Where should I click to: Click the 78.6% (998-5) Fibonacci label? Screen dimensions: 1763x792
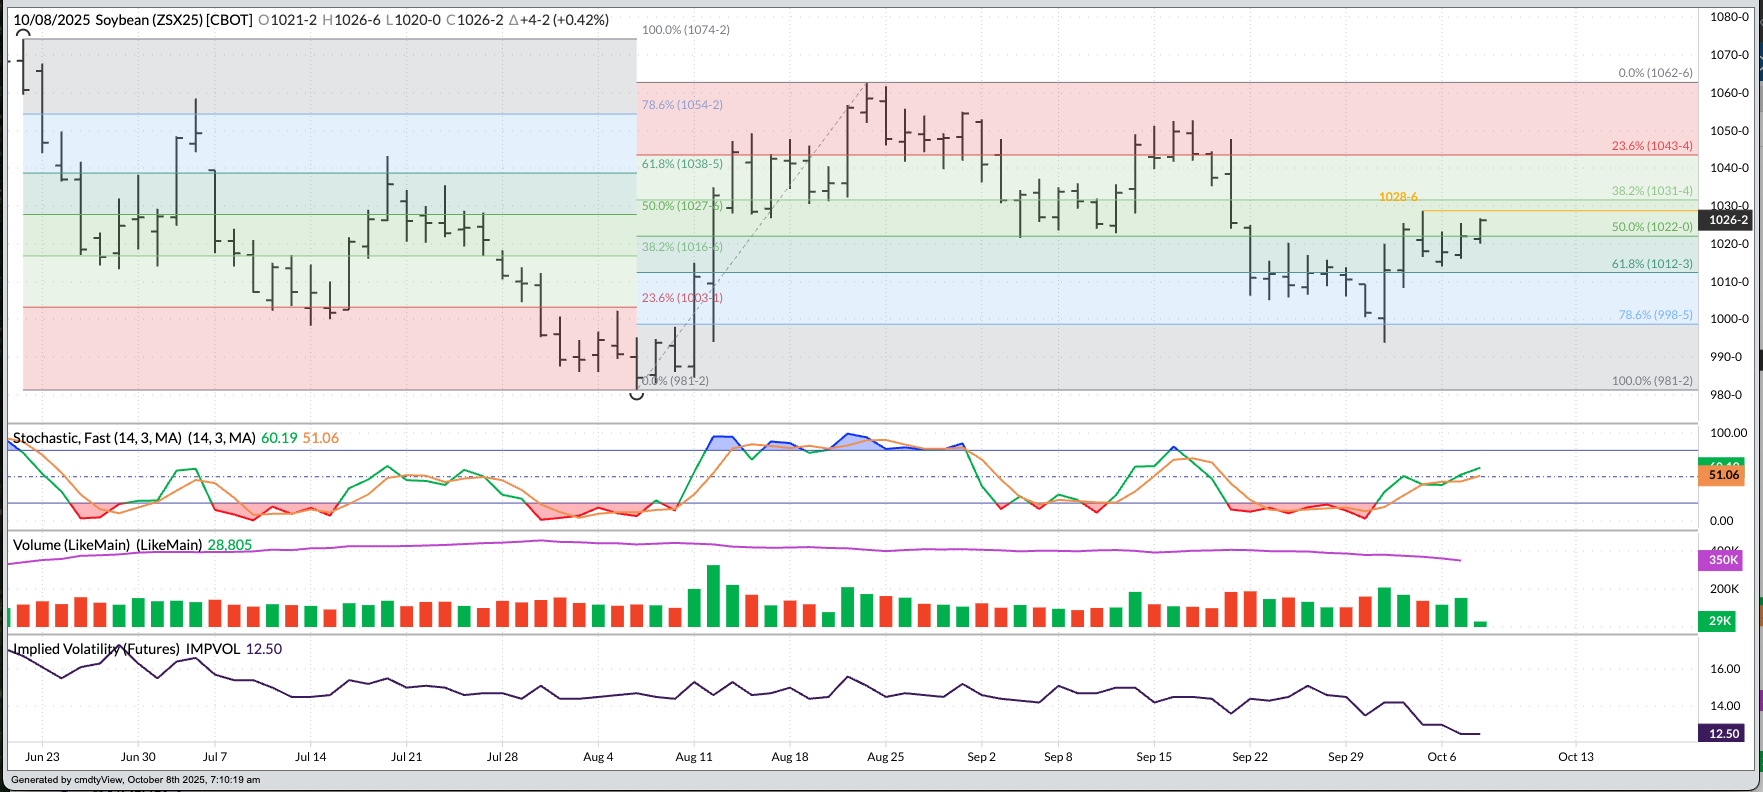tap(1655, 315)
